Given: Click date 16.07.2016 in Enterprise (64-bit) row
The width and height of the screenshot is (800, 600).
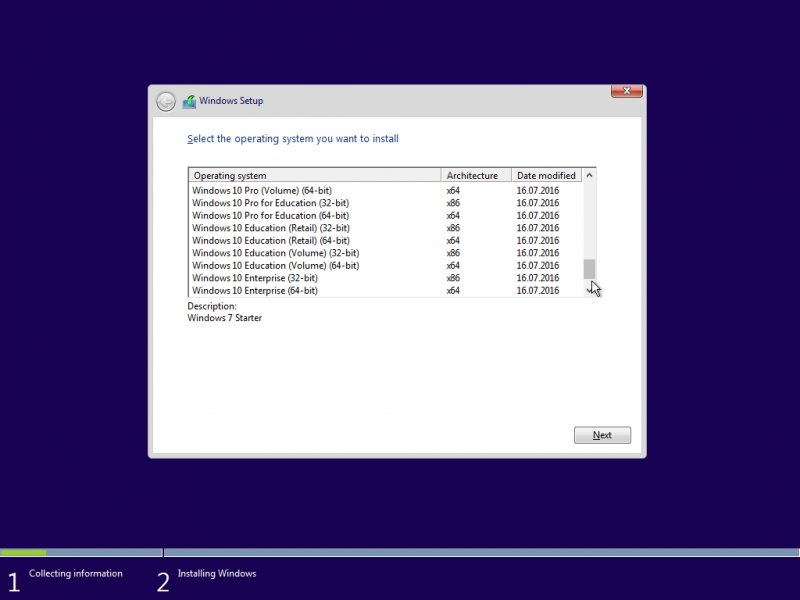Looking at the screenshot, I should click(538, 290).
